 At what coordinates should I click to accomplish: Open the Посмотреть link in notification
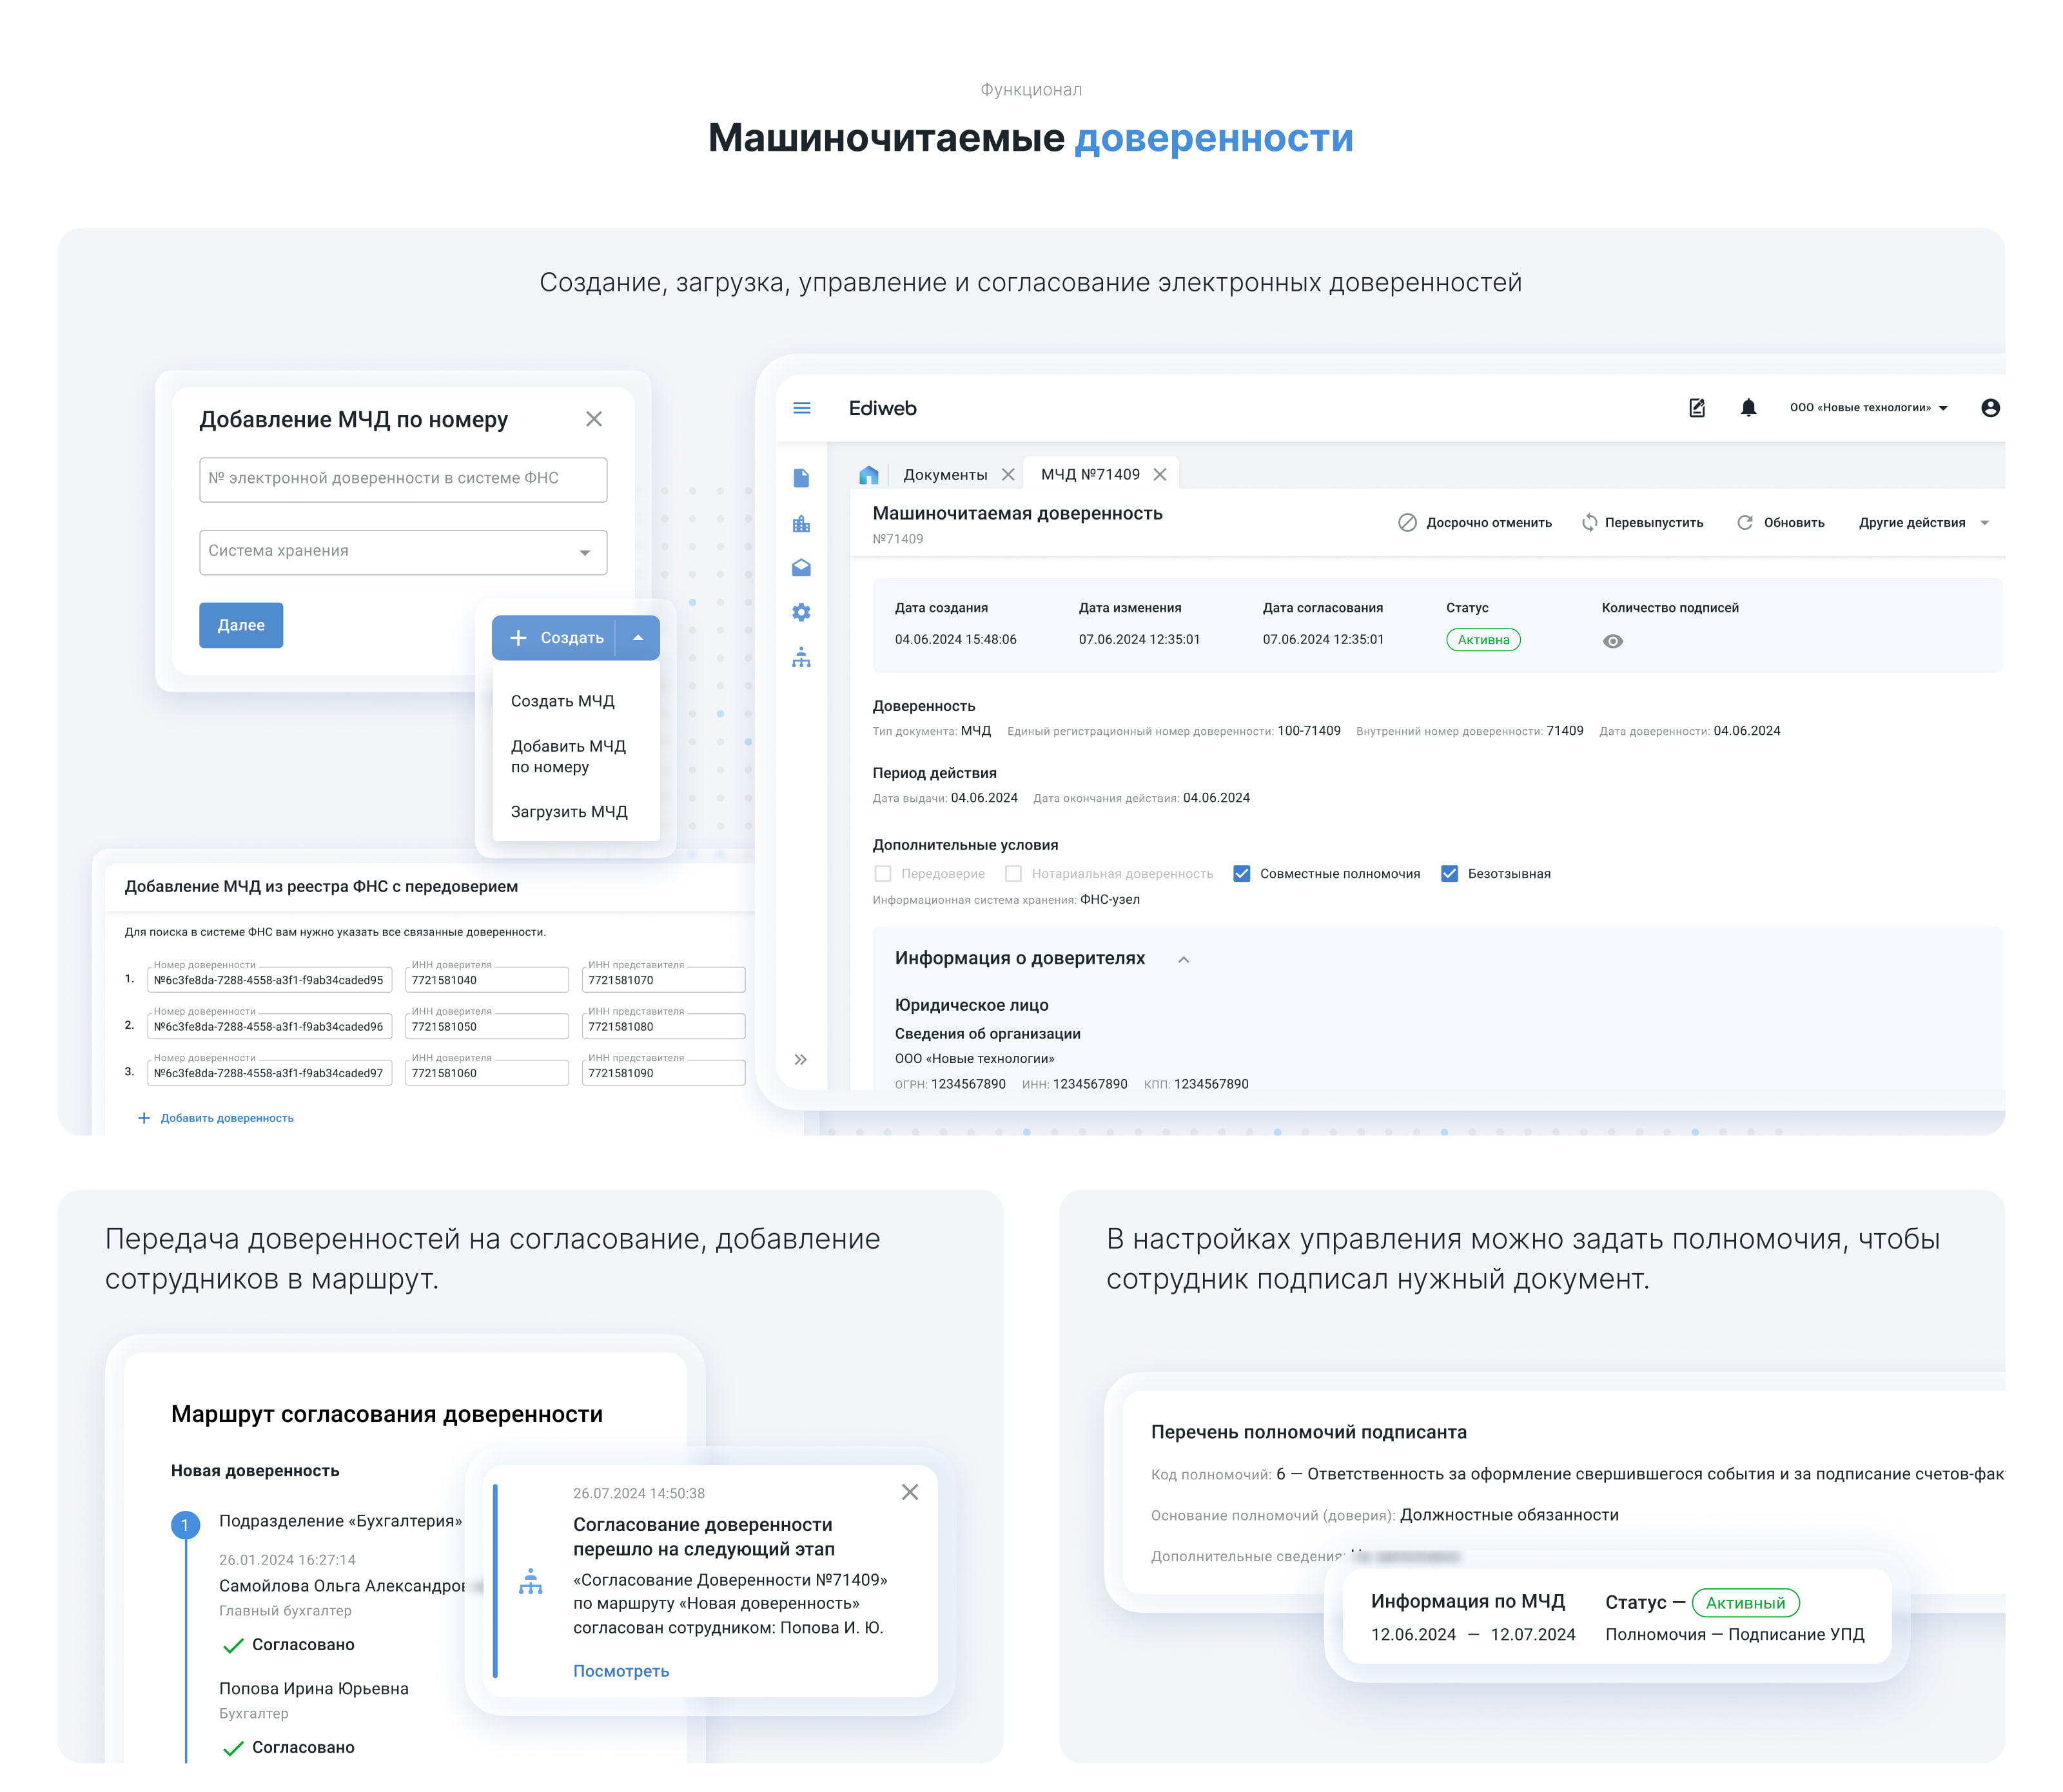[x=621, y=1671]
